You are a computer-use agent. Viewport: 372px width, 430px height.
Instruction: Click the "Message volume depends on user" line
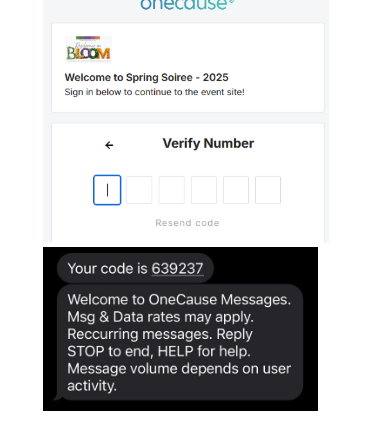point(179,369)
